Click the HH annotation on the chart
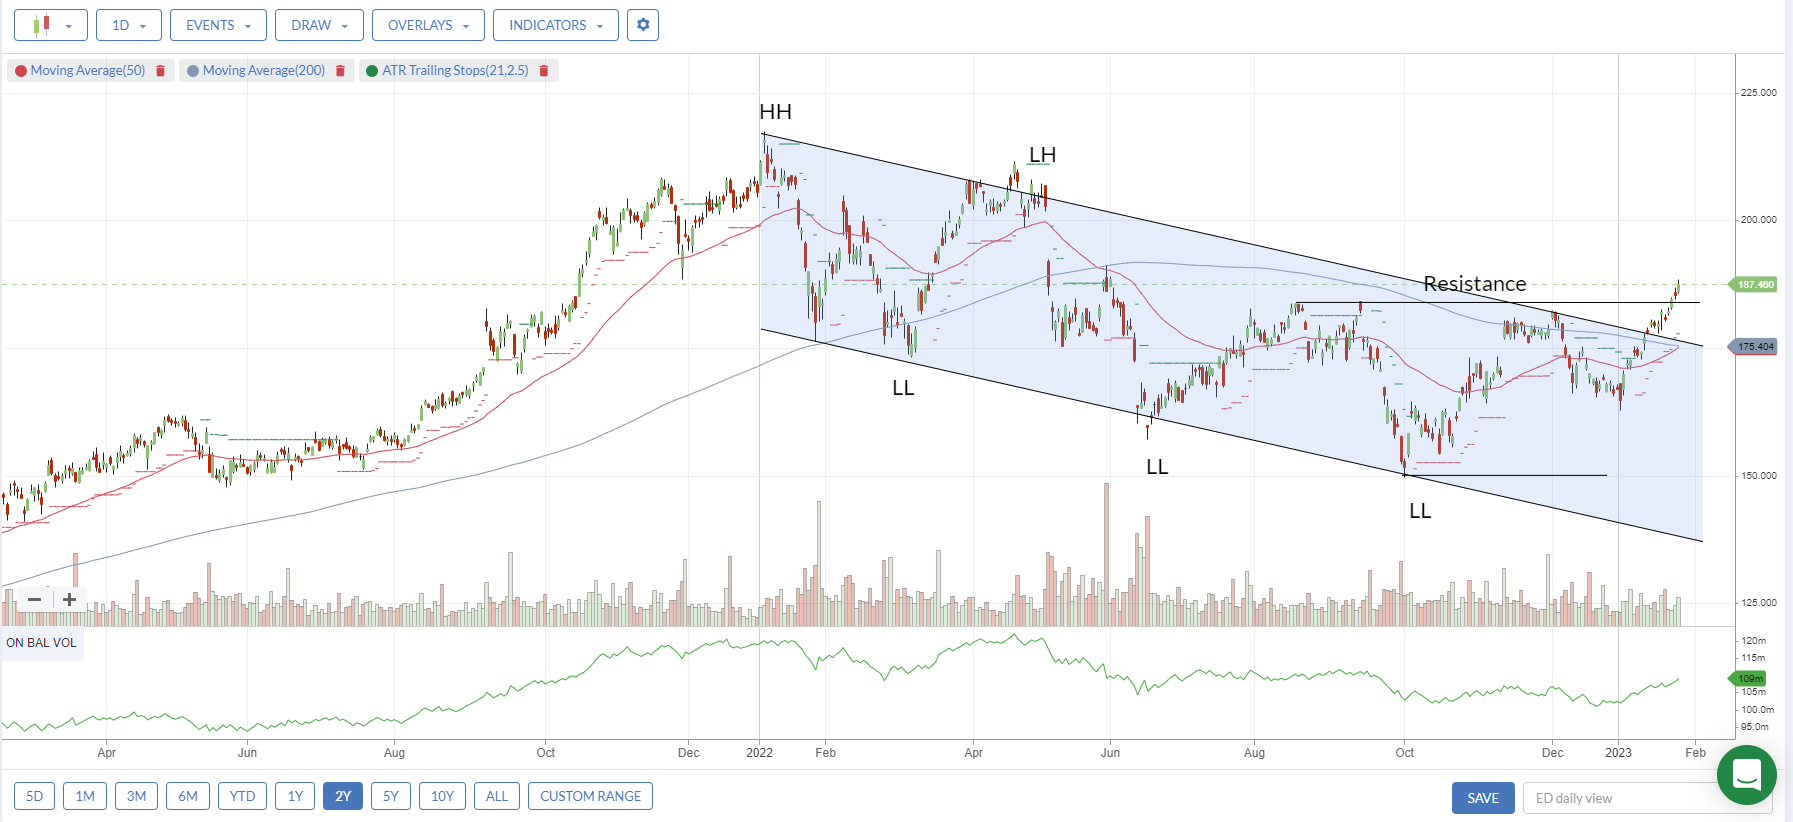 point(775,112)
